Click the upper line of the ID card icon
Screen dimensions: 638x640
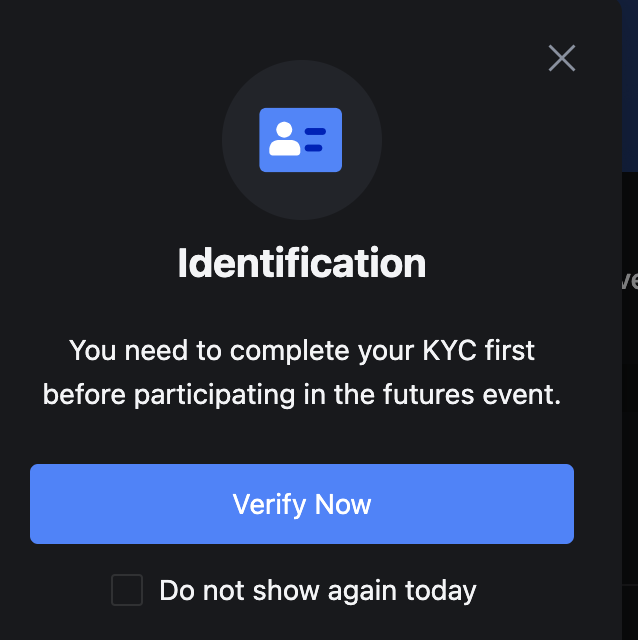[315, 131]
